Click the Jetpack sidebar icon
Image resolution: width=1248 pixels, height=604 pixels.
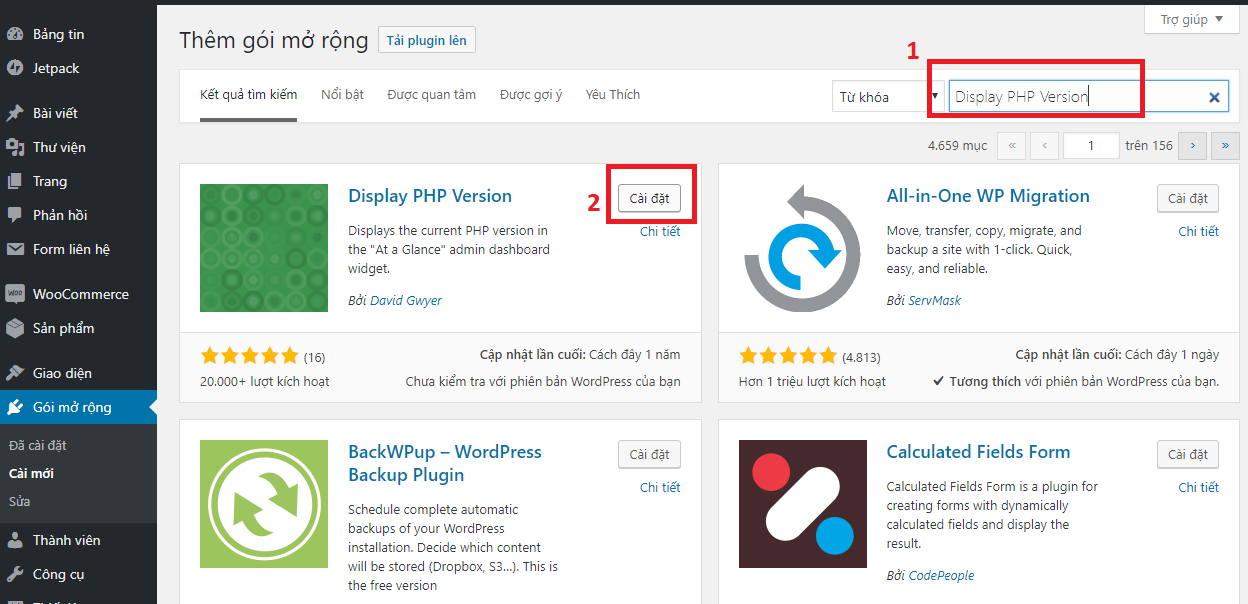point(15,68)
